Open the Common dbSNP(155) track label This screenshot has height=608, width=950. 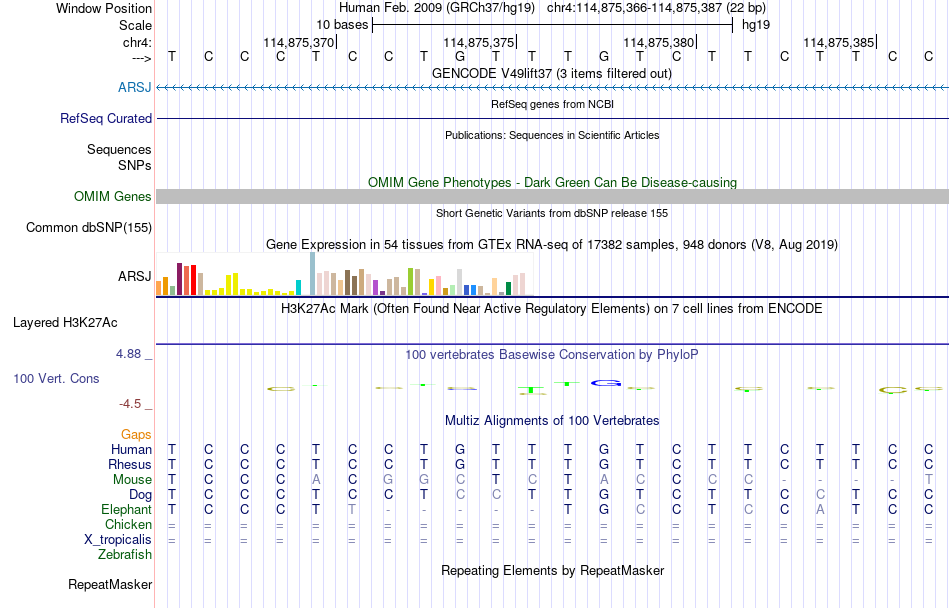89,227
